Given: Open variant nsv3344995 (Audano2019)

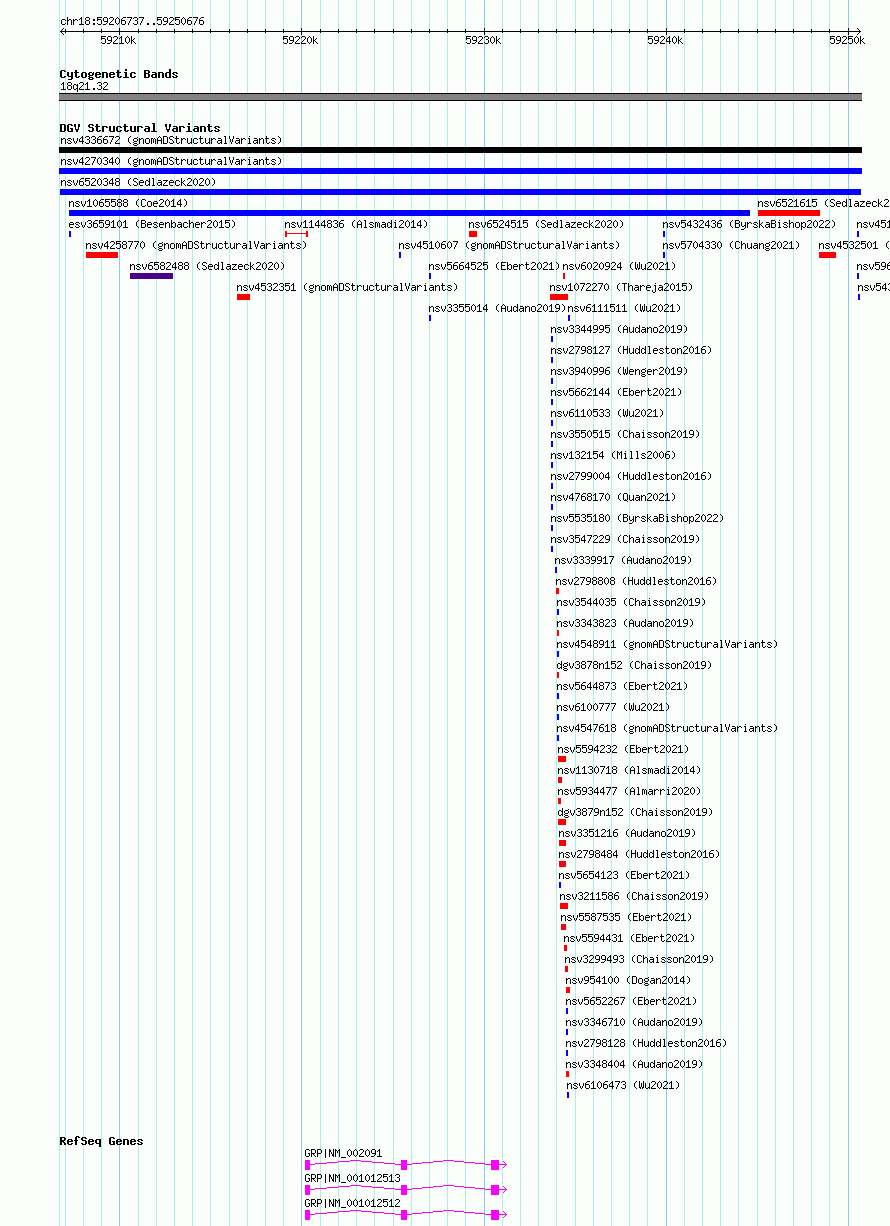Looking at the screenshot, I should pos(619,329).
